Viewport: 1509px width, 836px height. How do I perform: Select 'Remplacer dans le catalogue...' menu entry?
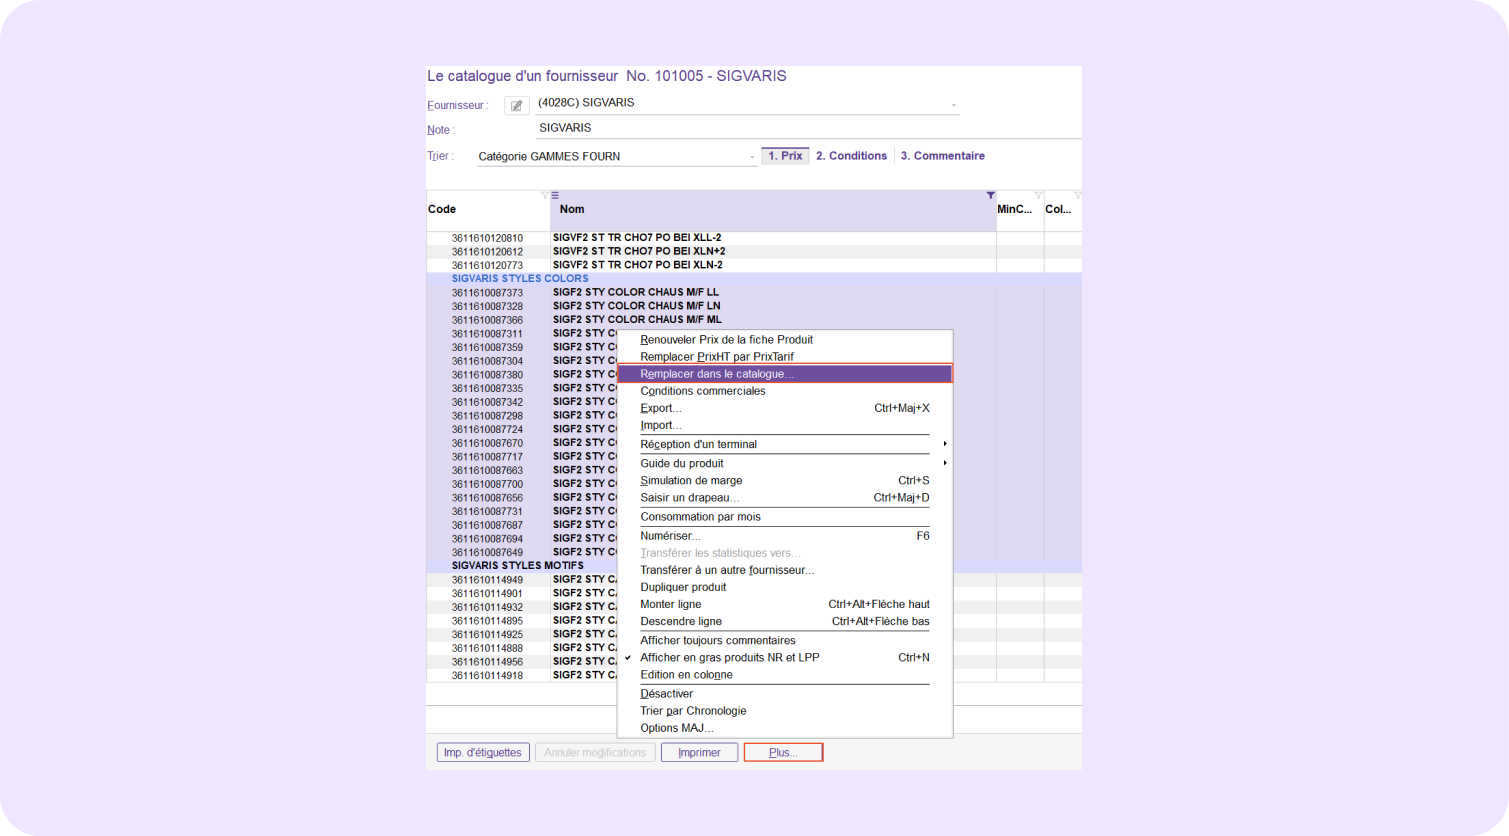click(x=717, y=374)
